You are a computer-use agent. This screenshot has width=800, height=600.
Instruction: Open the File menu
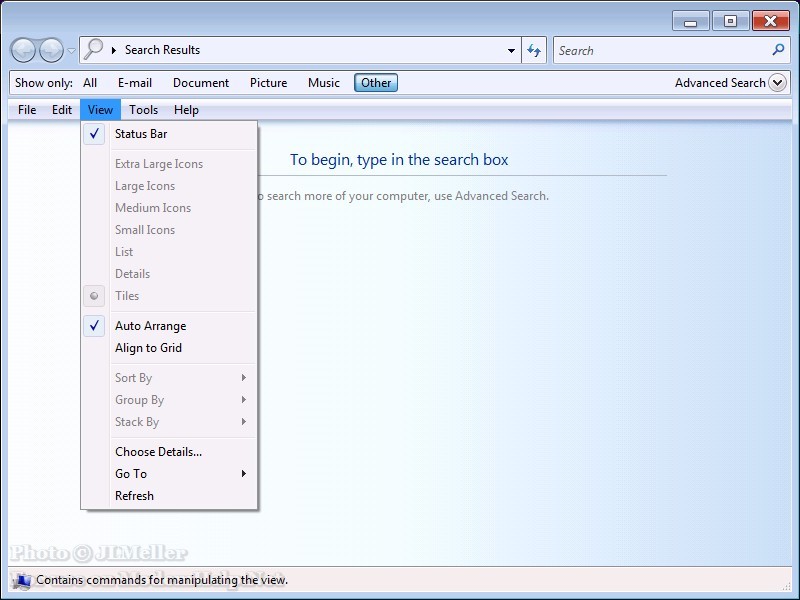27,110
